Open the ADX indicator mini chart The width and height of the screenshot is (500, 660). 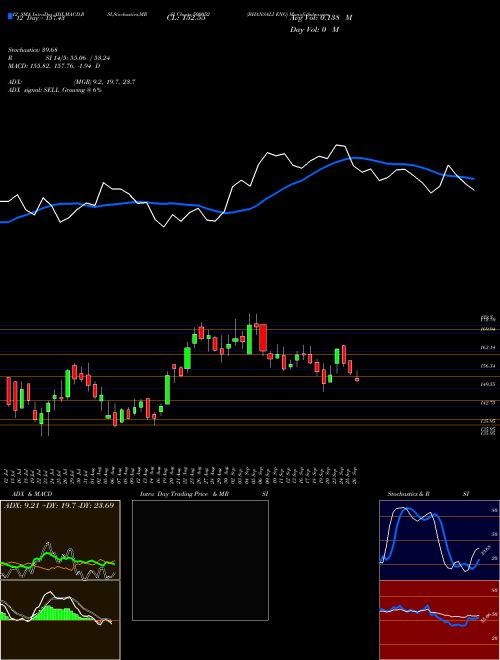coord(60,540)
